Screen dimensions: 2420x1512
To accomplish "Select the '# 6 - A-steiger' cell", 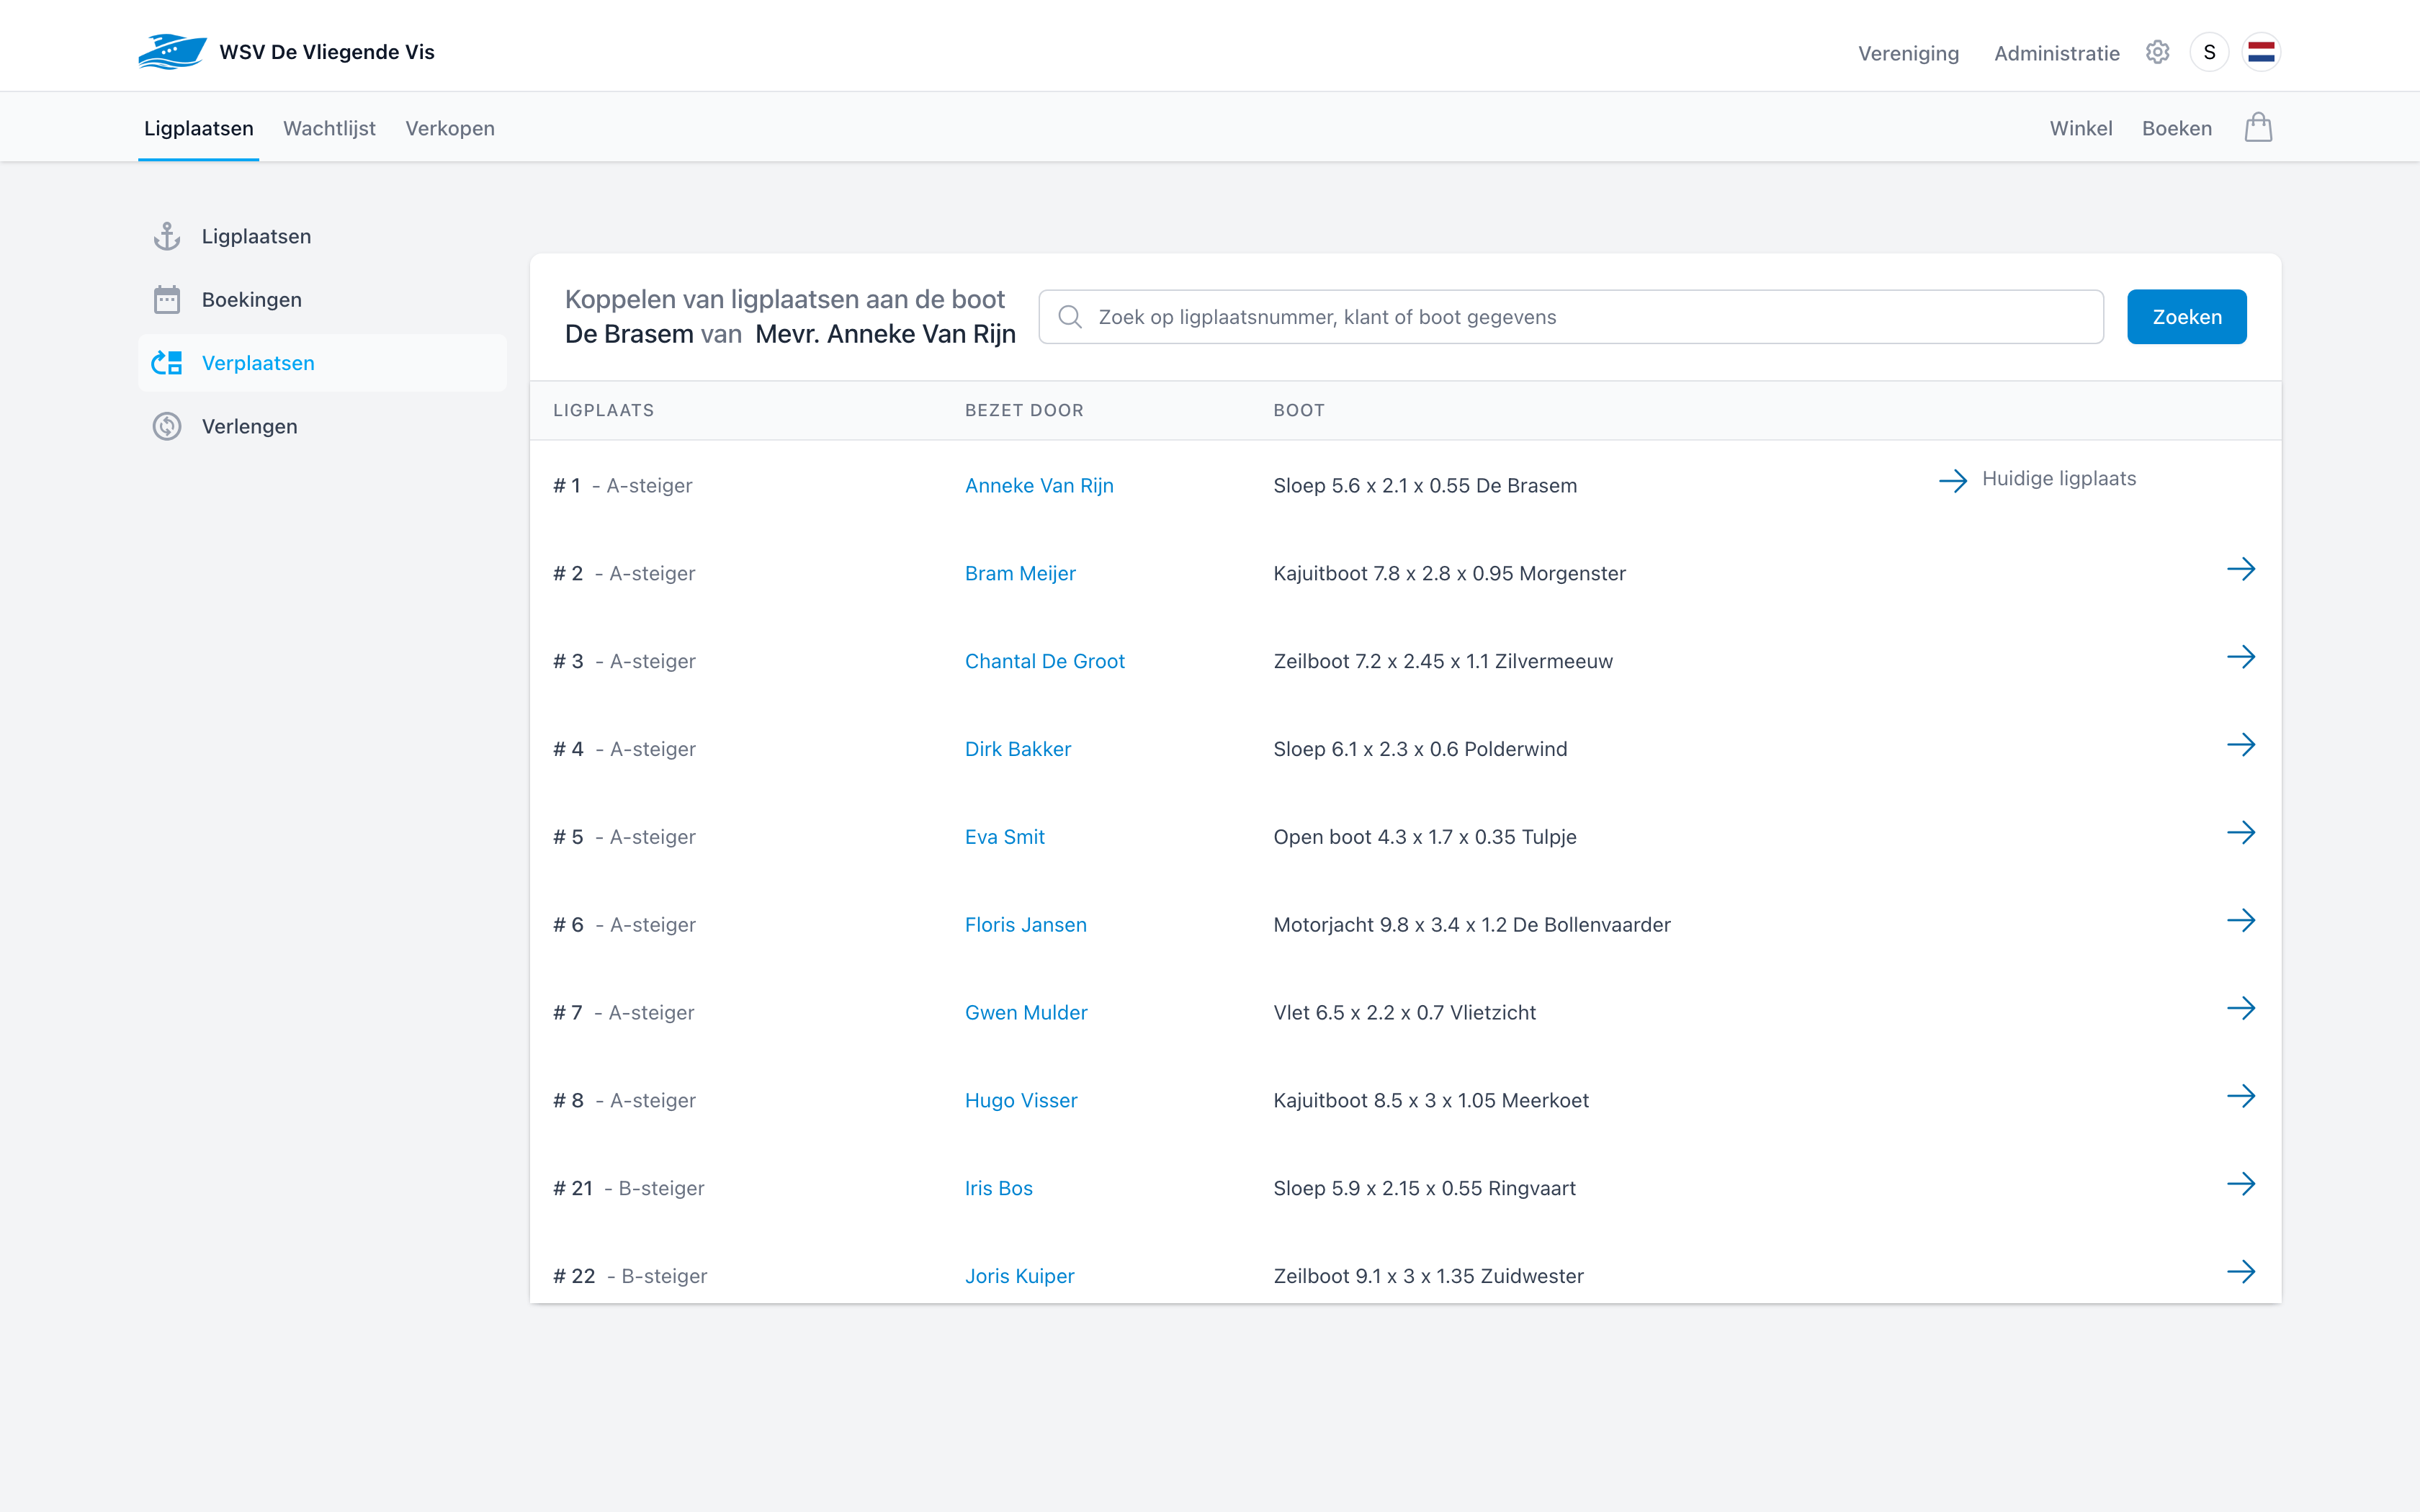I will coord(624,925).
